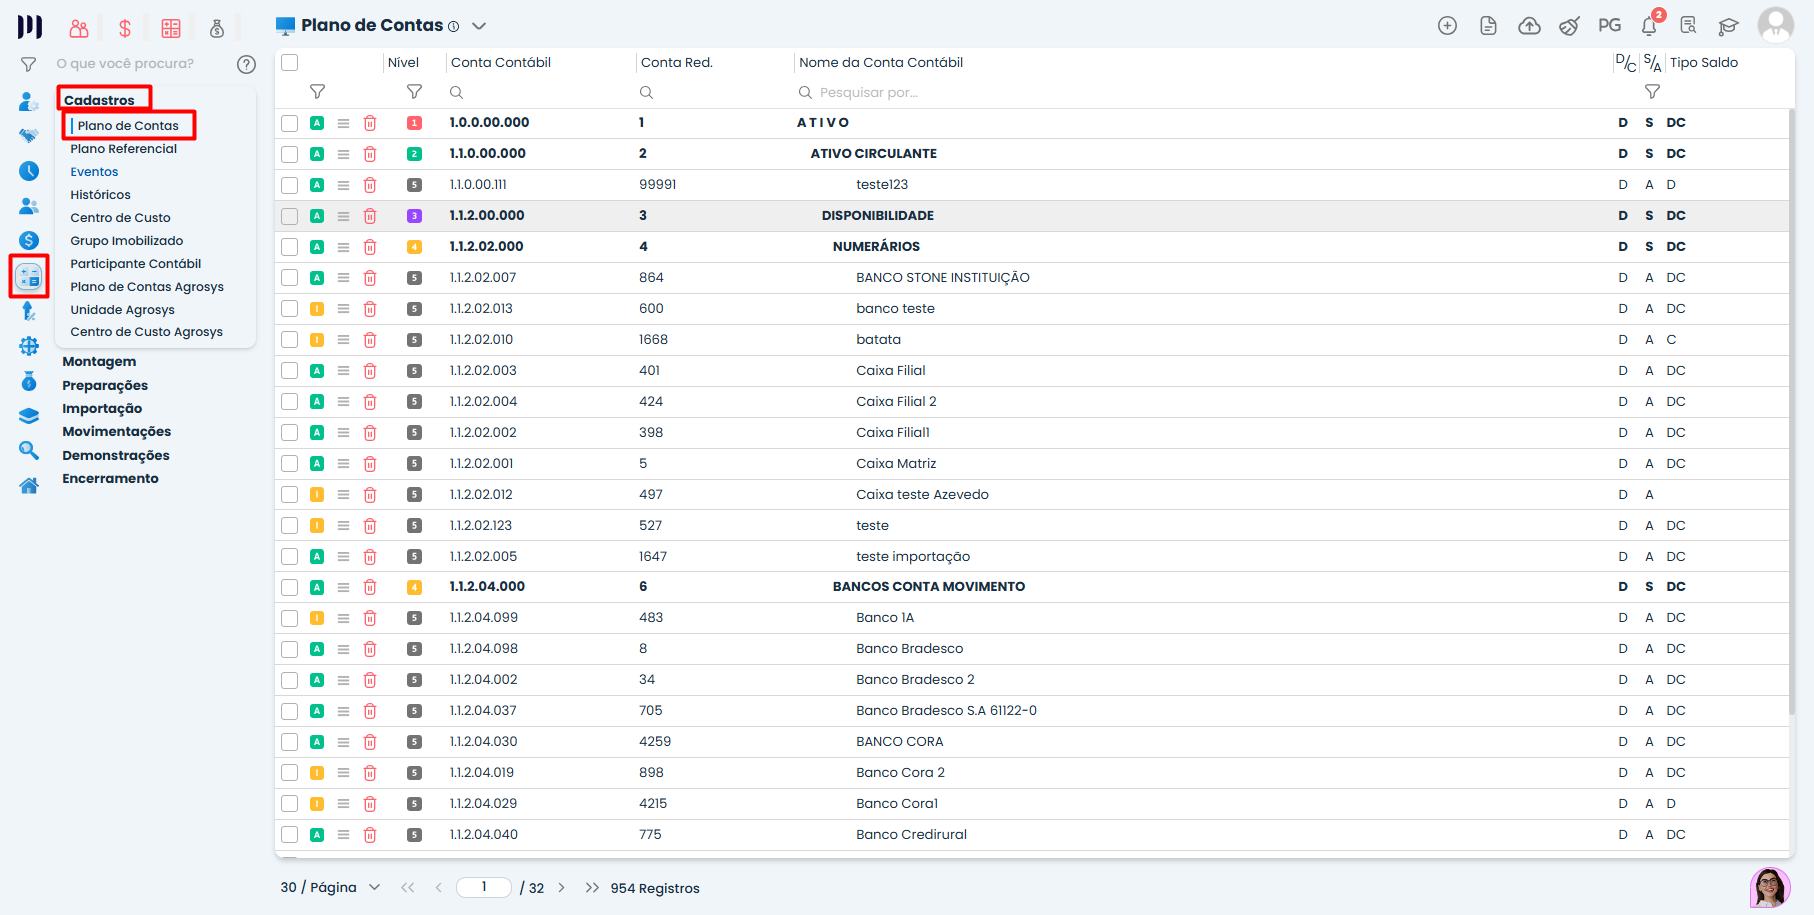Click the broom clean-up icon
1814x915 pixels.
pos(1569,26)
